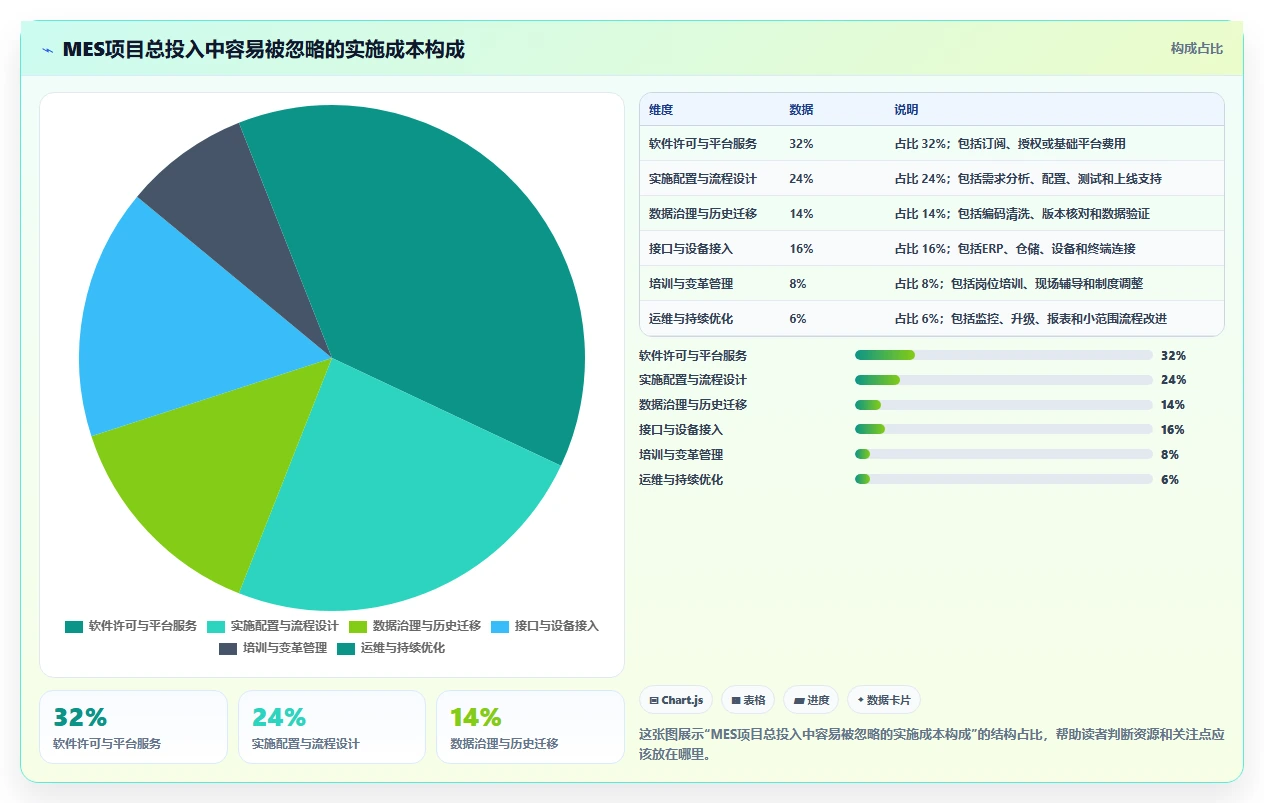
Task: Click the 8% value in the table
Action: 798,284
